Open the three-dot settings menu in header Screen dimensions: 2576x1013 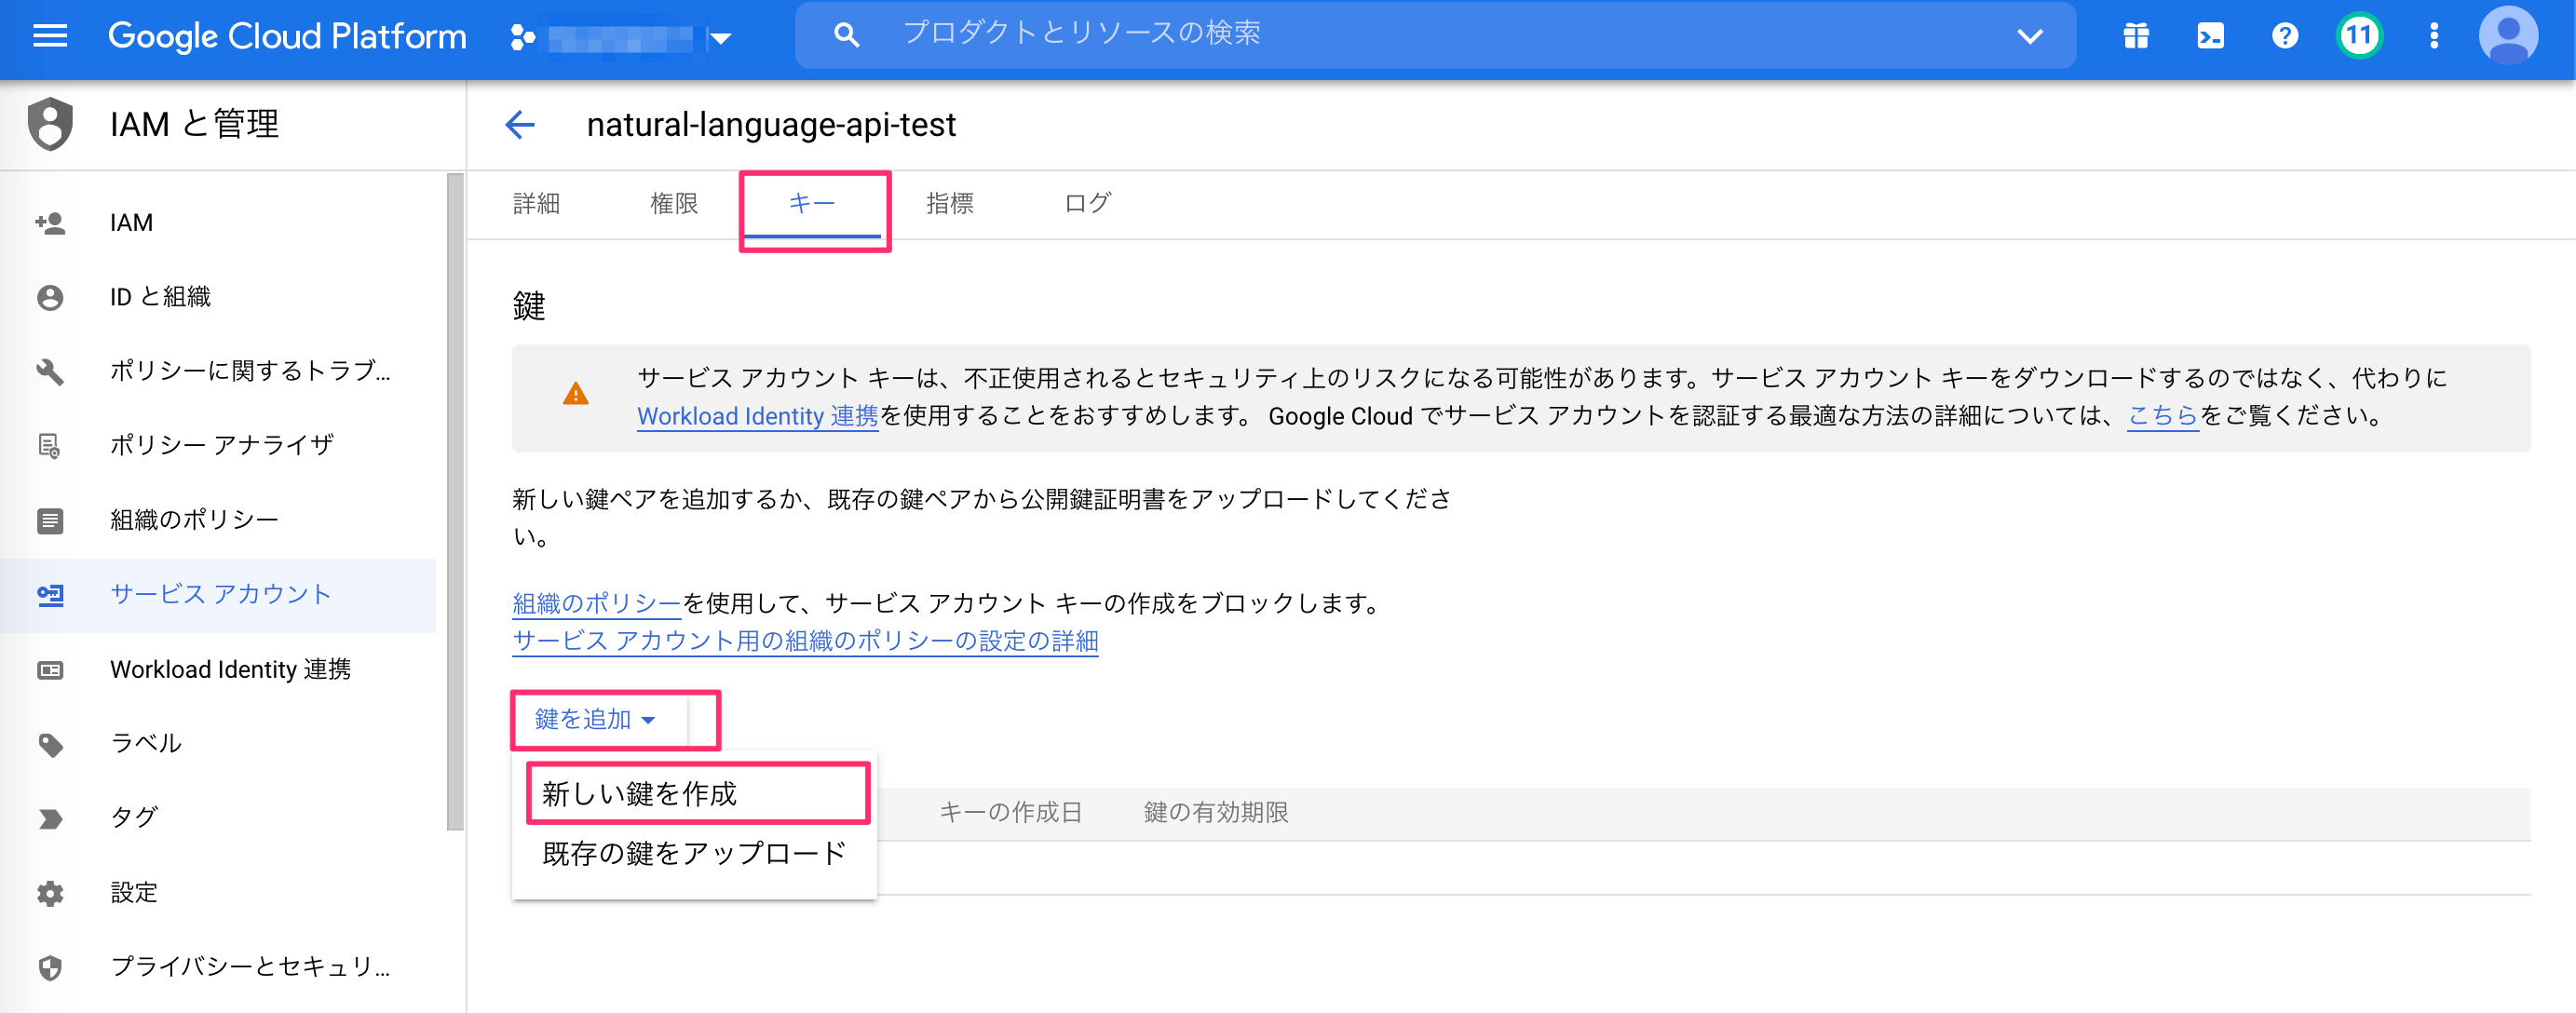[2434, 37]
